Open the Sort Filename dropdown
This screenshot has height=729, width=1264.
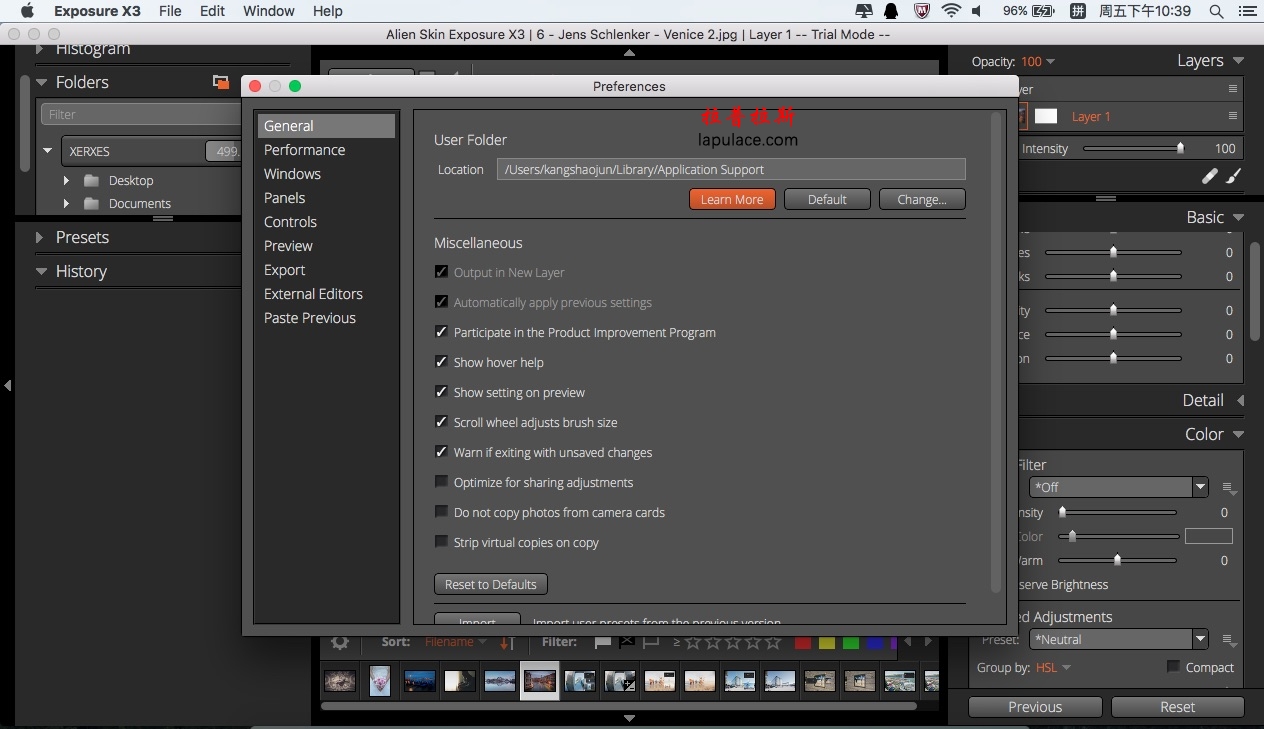click(456, 642)
